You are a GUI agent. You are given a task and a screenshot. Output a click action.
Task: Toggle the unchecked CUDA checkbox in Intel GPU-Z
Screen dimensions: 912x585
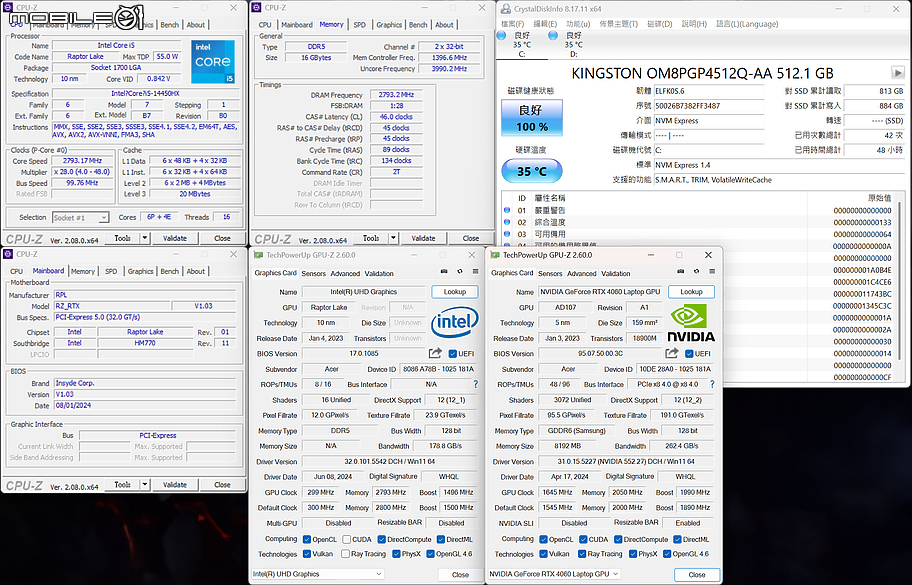[347, 540]
